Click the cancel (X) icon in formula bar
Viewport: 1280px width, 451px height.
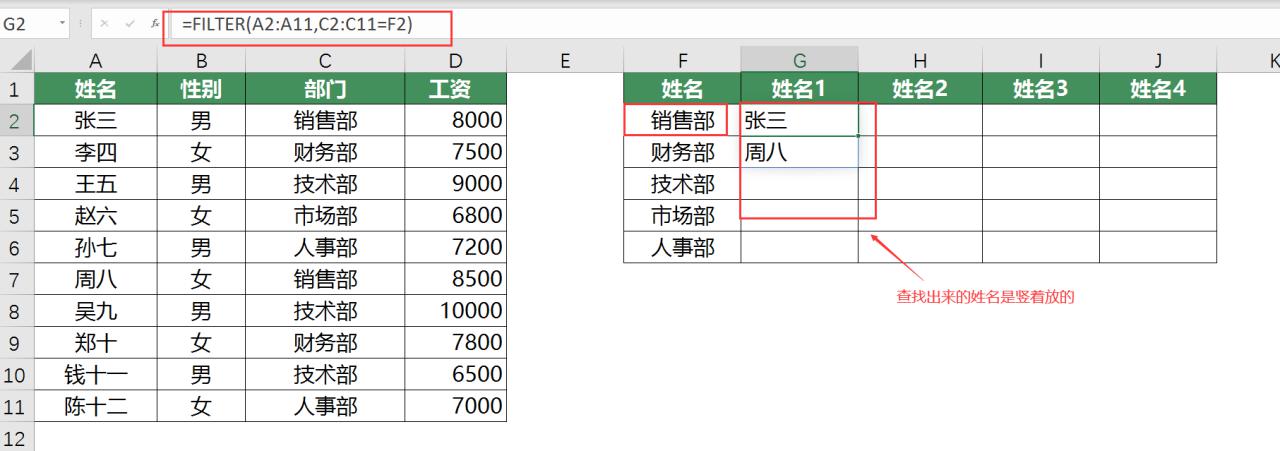tap(105, 23)
